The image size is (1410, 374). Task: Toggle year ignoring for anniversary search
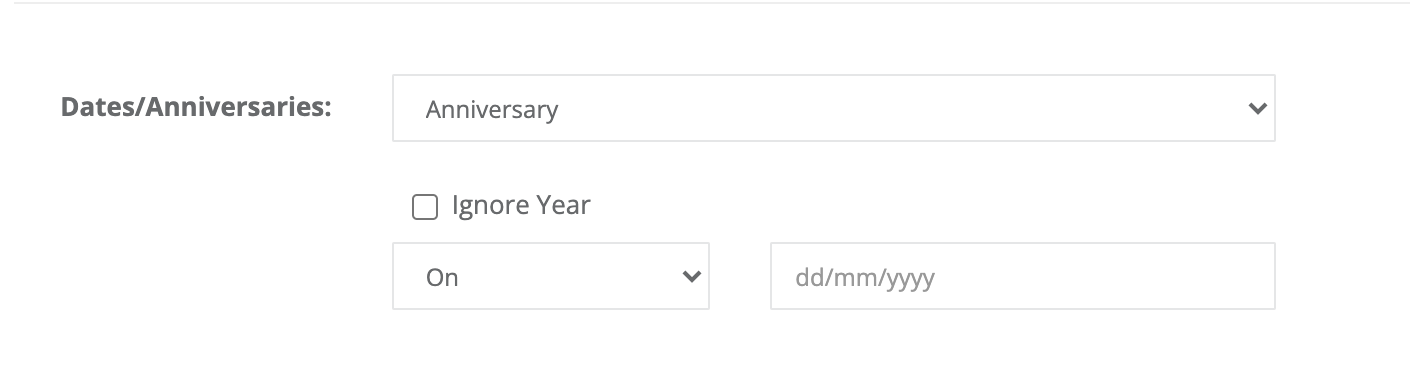point(425,207)
